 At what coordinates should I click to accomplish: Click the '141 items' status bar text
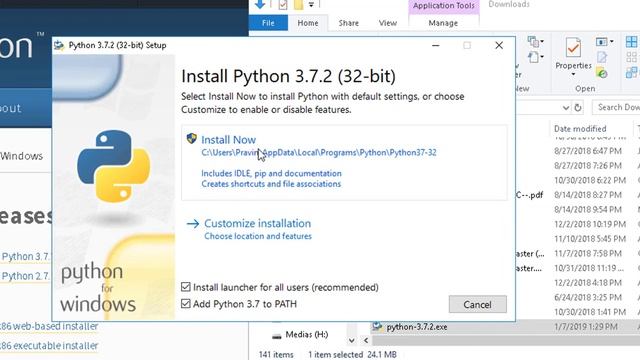pyautogui.click(x=276, y=355)
